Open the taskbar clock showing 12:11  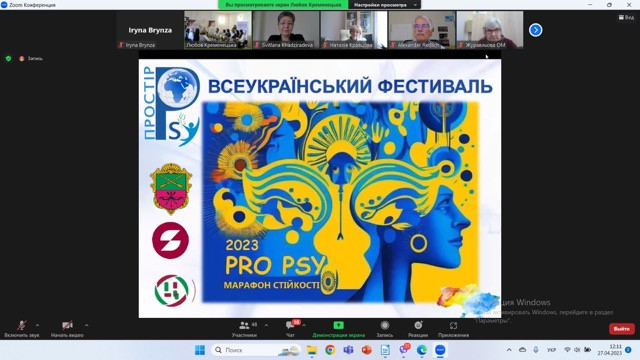tap(609, 350)
